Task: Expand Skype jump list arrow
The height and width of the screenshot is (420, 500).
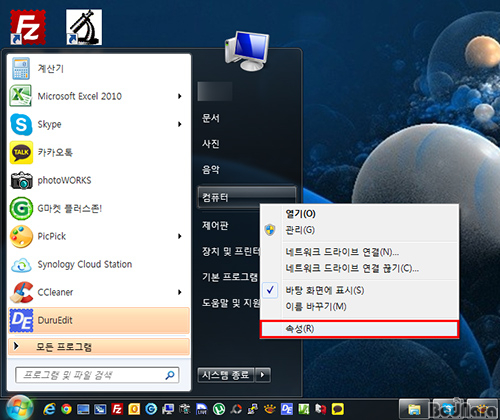Action: (x=180, y=124)
